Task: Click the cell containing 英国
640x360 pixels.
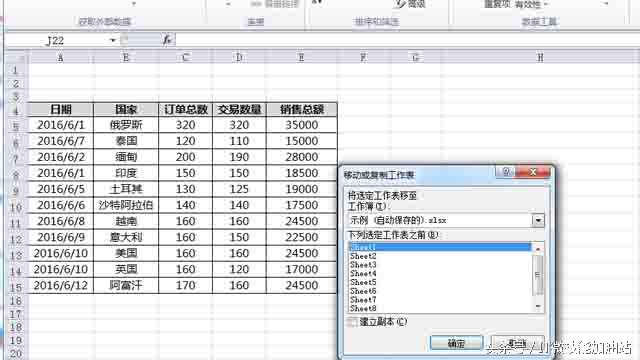Action: click(126, 269)
